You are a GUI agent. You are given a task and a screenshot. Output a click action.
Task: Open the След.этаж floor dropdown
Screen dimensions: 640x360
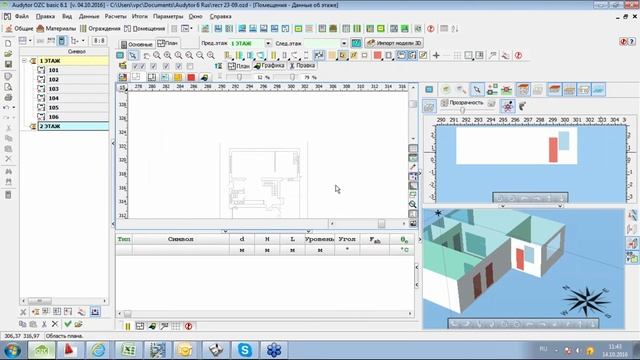click(x=344, y=43)
